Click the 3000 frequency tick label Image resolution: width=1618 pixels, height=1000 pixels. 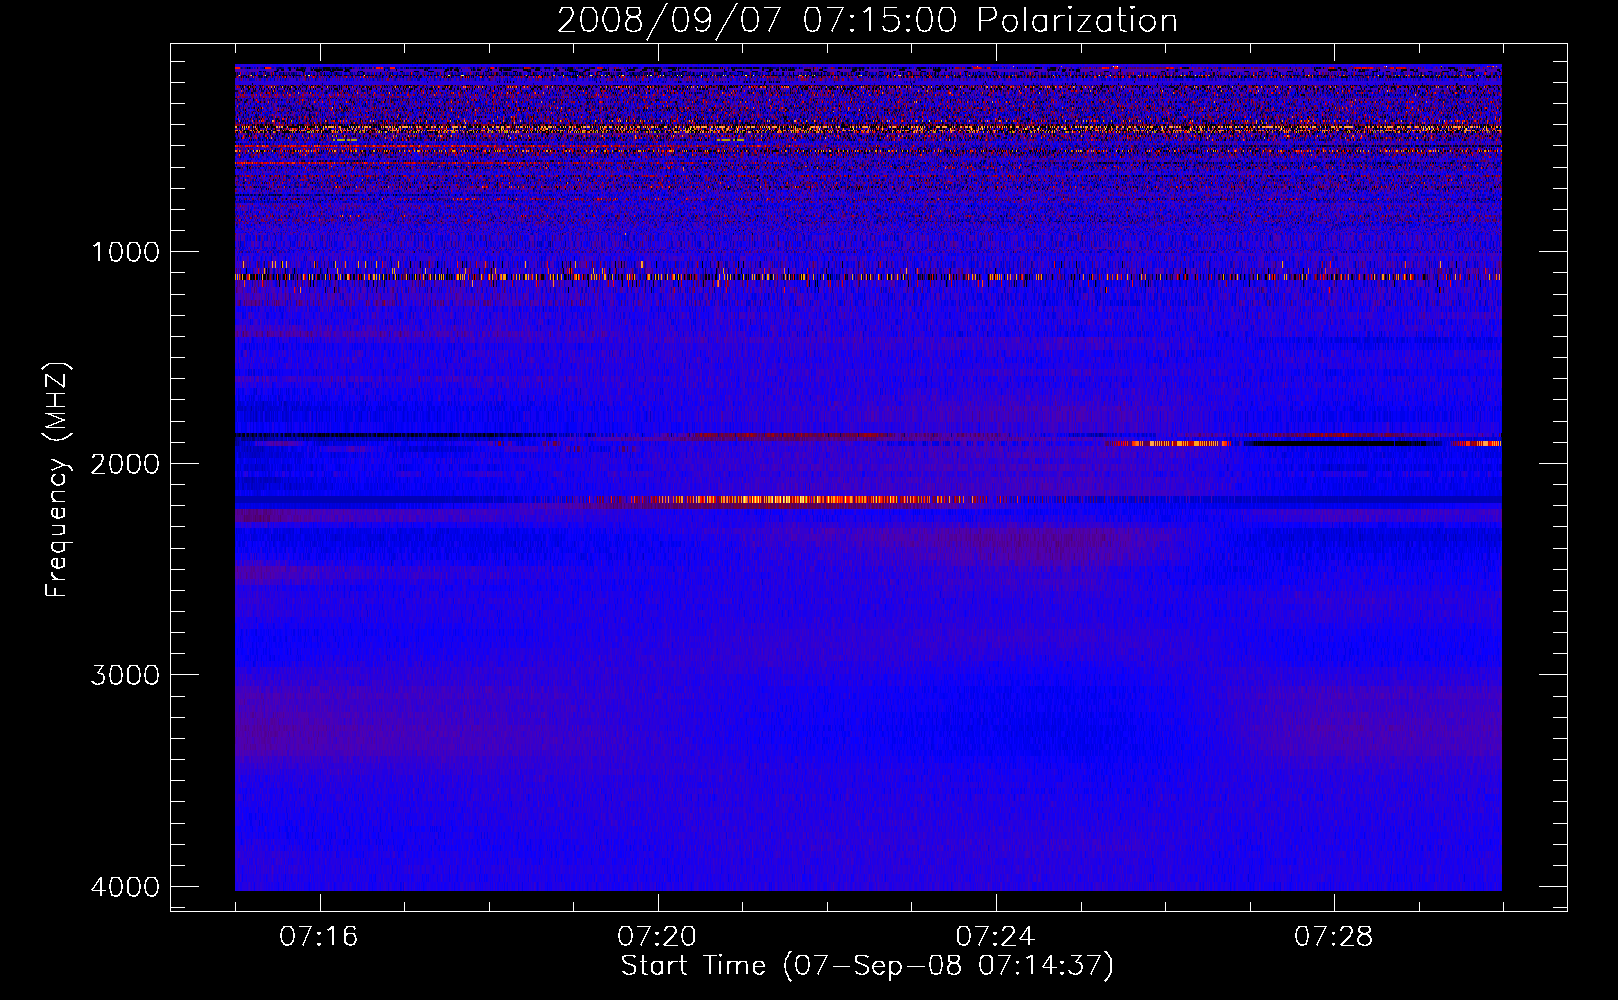(x=125, y=674)
